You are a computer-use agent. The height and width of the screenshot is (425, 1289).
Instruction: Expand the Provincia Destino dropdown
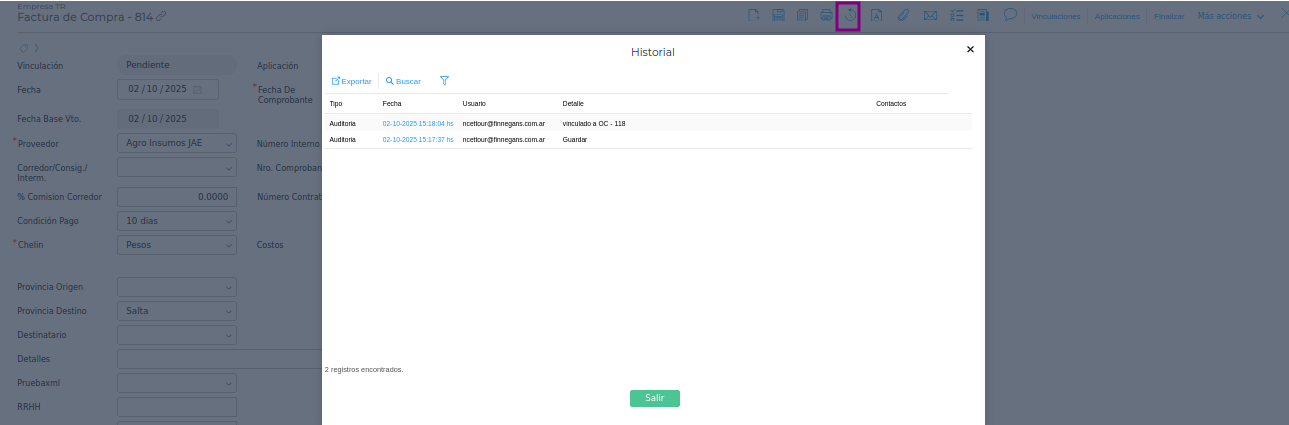pyautogui.click(x=228, y=311)
